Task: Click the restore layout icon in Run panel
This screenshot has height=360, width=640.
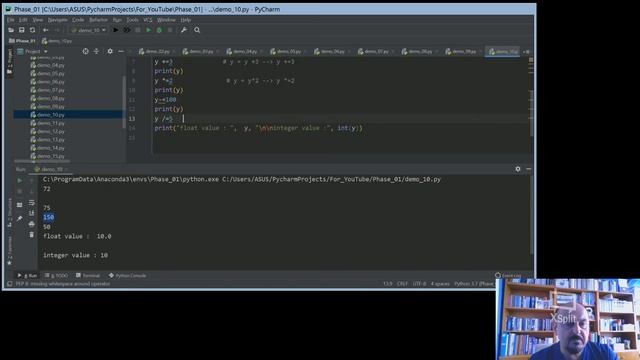Action: coord(20,205)
